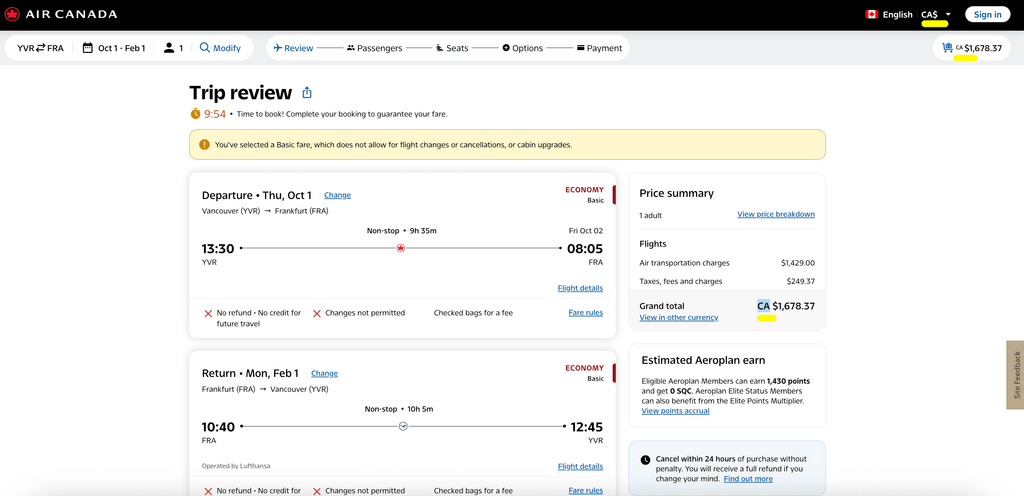Go to the Seats step
Viewport: 1024px width, 496px height.
[452, 48]
